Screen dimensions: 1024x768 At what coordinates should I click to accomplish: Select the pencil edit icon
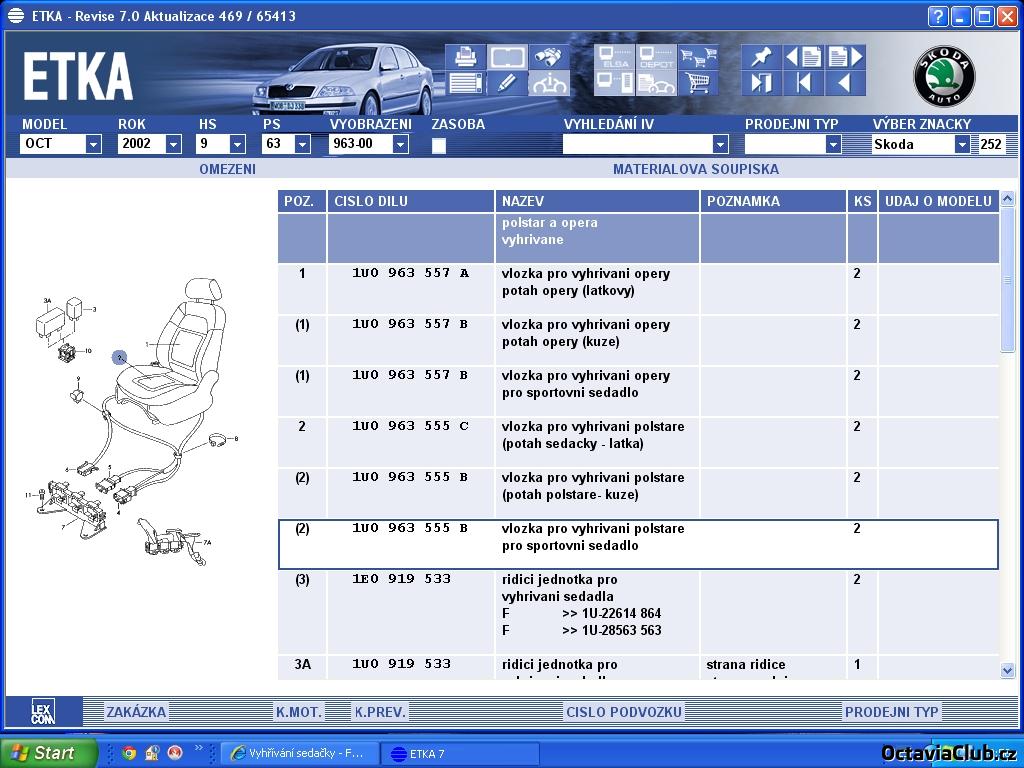pyautogui.click(x=507, y=83)
